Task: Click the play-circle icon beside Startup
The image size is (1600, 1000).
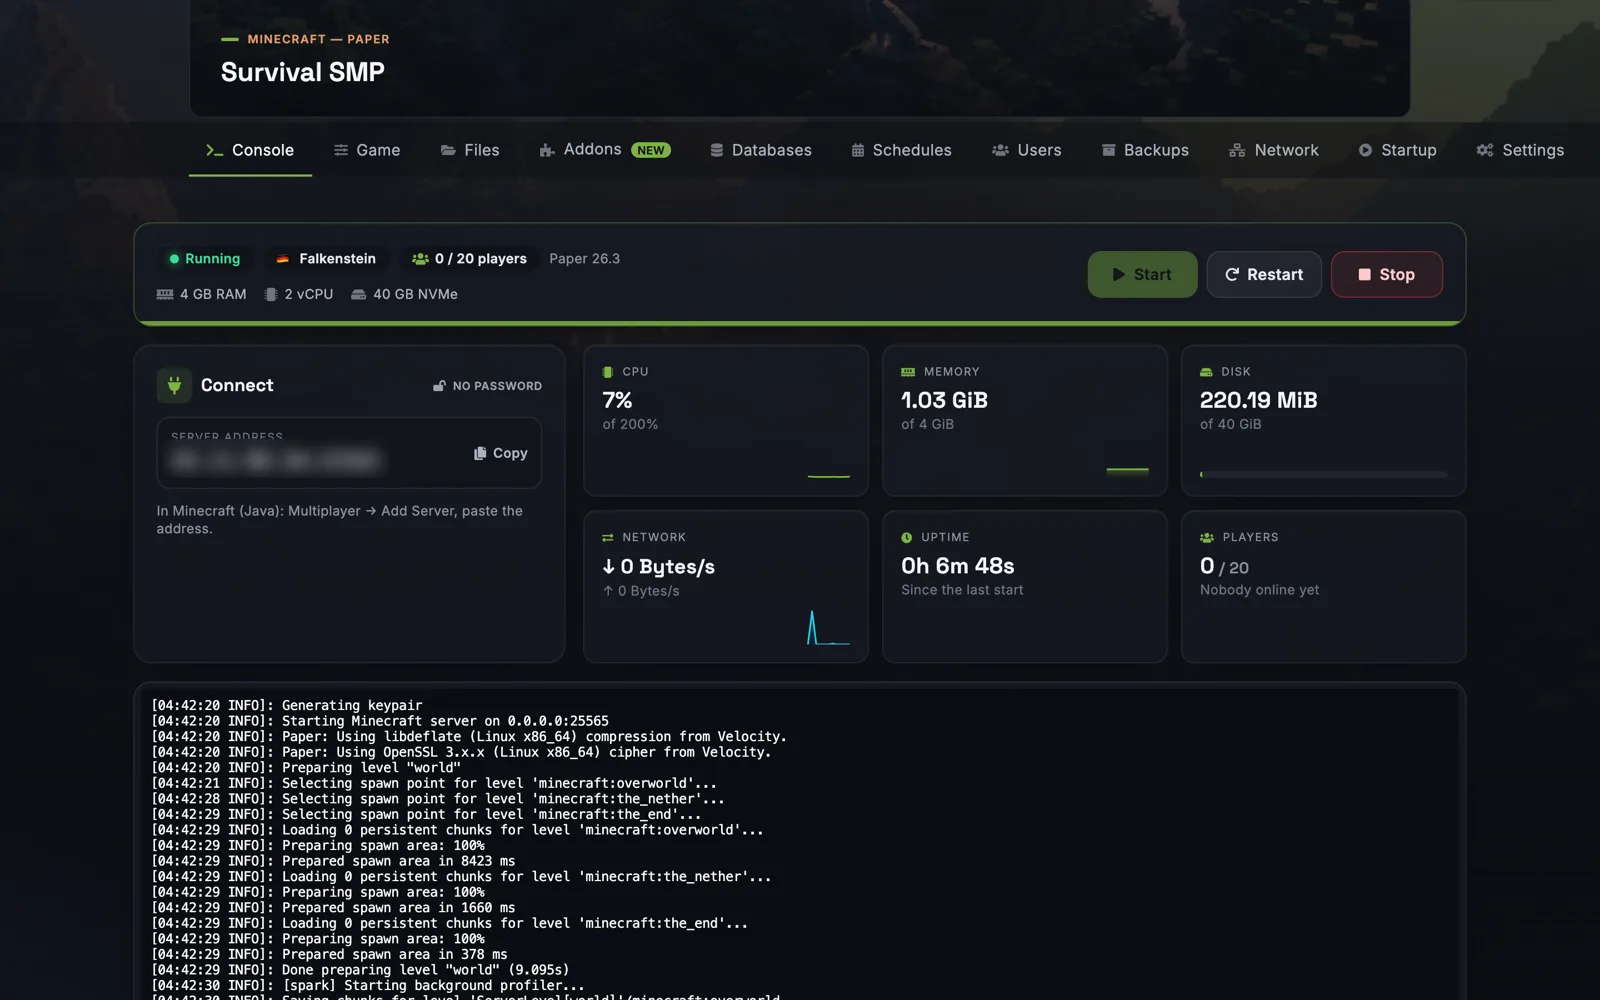Action: 1365,150
